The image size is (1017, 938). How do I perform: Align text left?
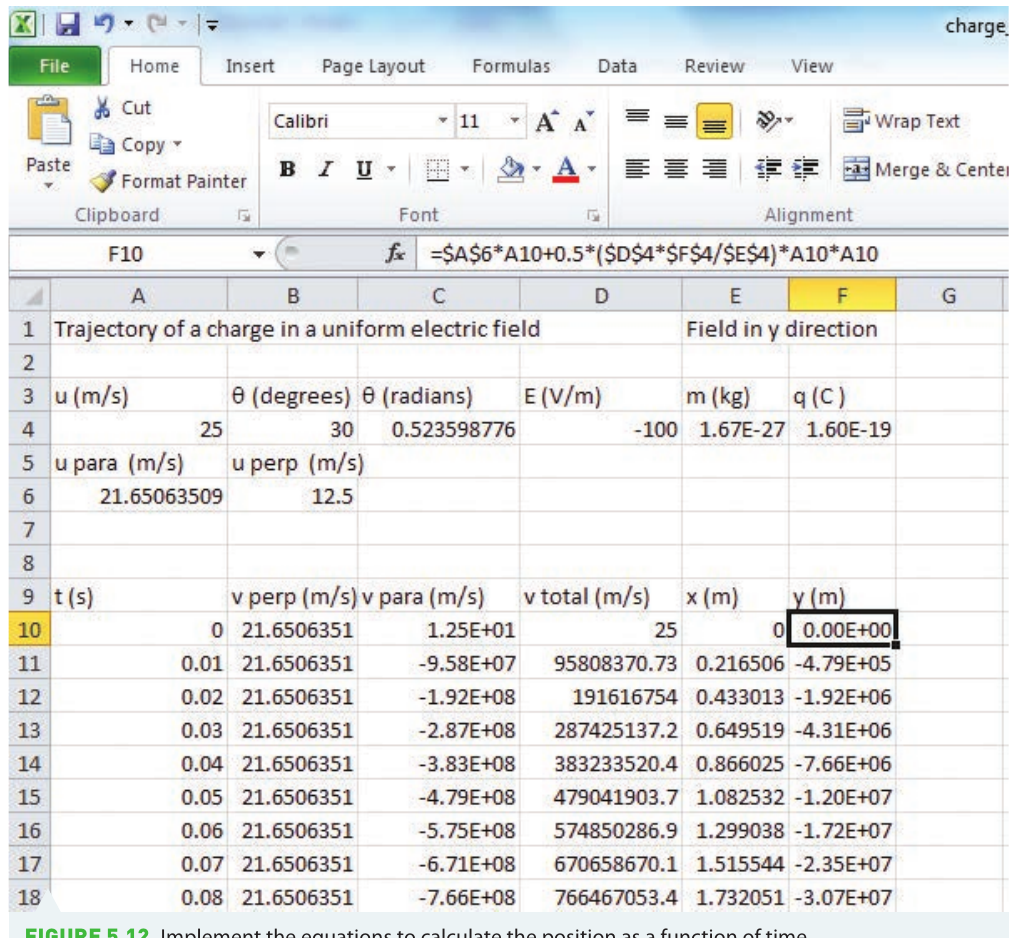[x=637, y=169]
